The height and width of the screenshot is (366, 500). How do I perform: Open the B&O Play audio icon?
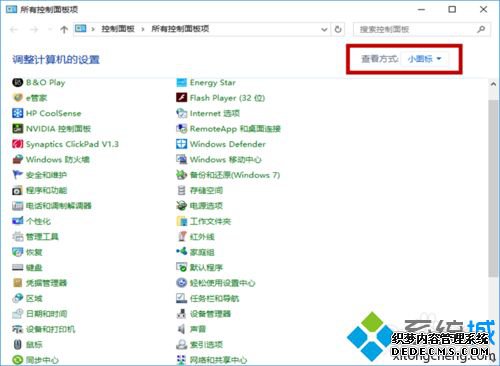tap(17, 82)
